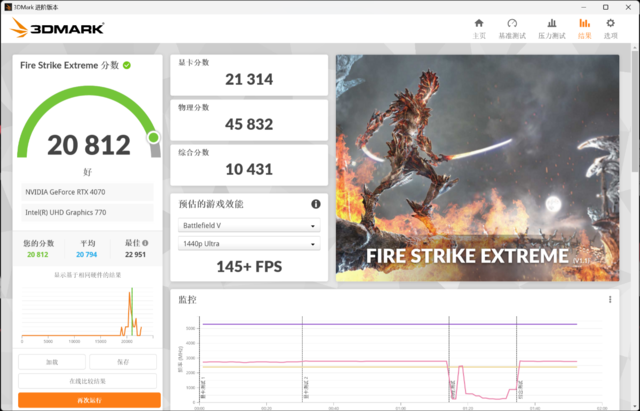
Task: Maximize the 3DMark window
Action: (x=606, y=7)
